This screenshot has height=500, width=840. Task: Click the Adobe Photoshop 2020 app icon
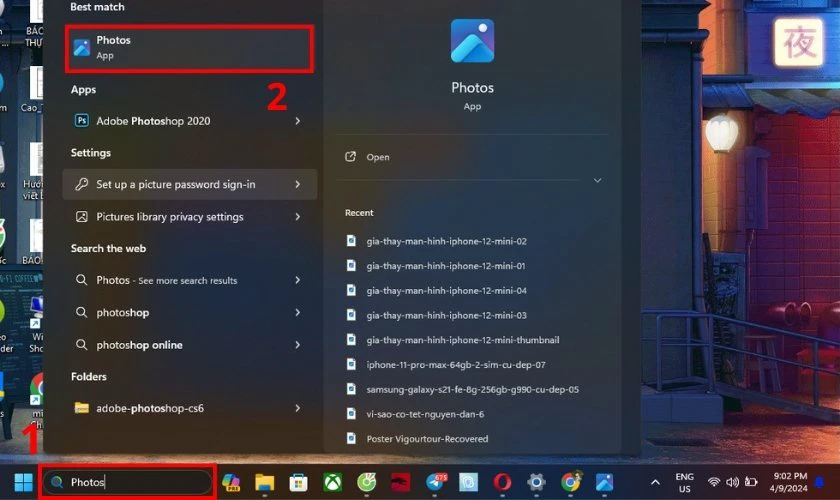[81, 121]
